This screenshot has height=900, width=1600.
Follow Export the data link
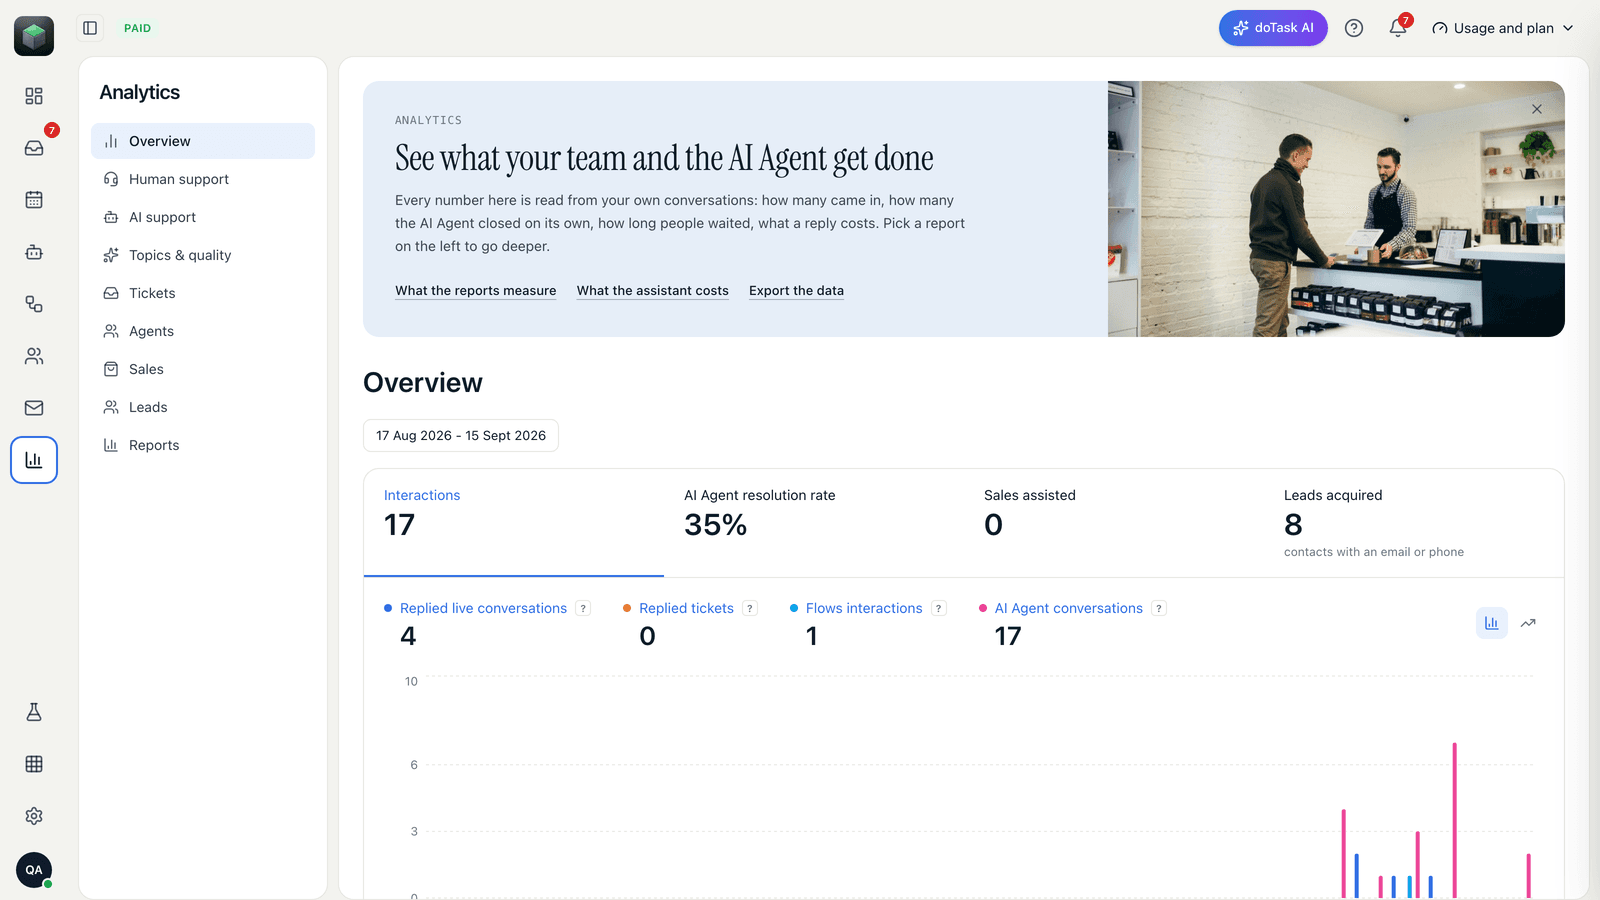(797, 291)
